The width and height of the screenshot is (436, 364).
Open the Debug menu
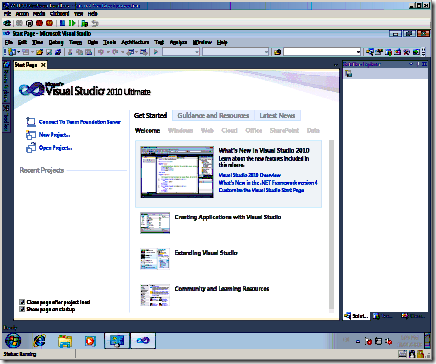coord(56,42)
